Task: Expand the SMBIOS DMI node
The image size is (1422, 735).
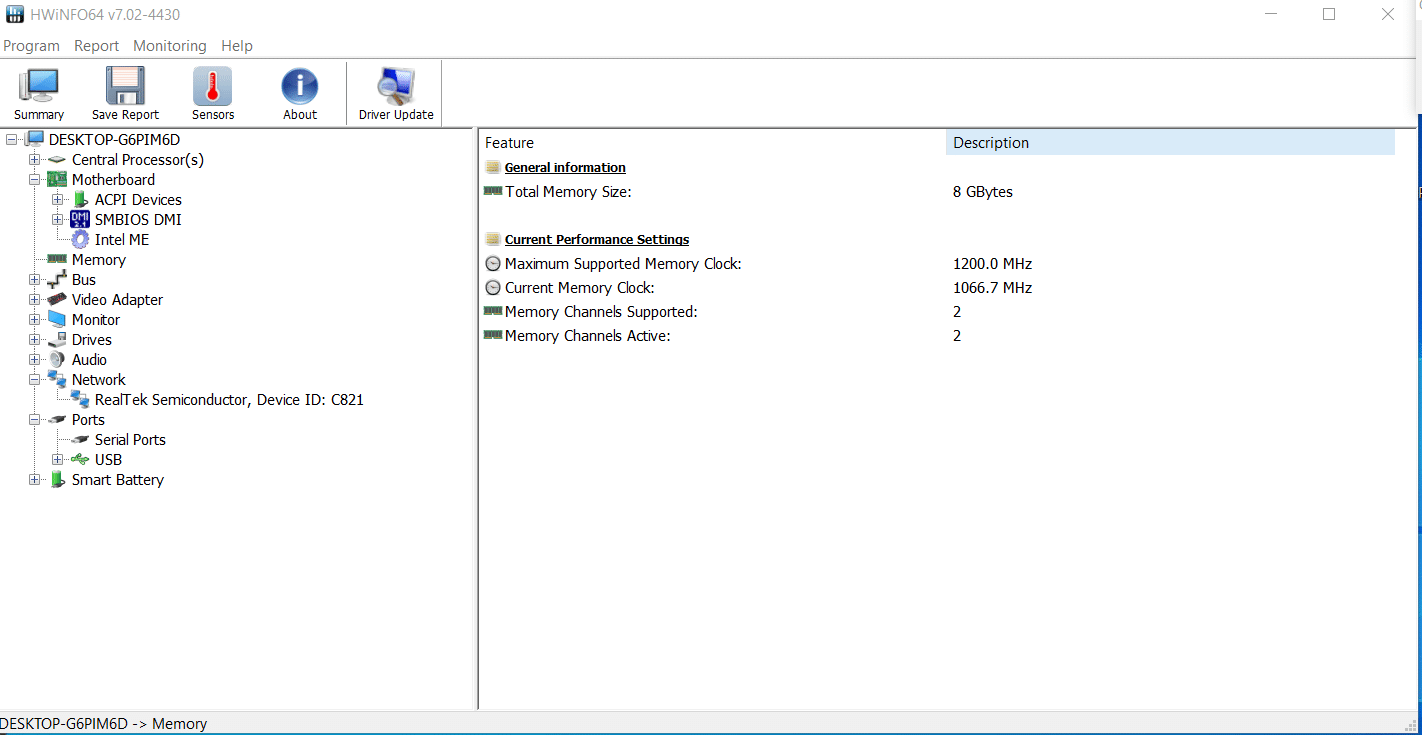Action: coord(57,219)
